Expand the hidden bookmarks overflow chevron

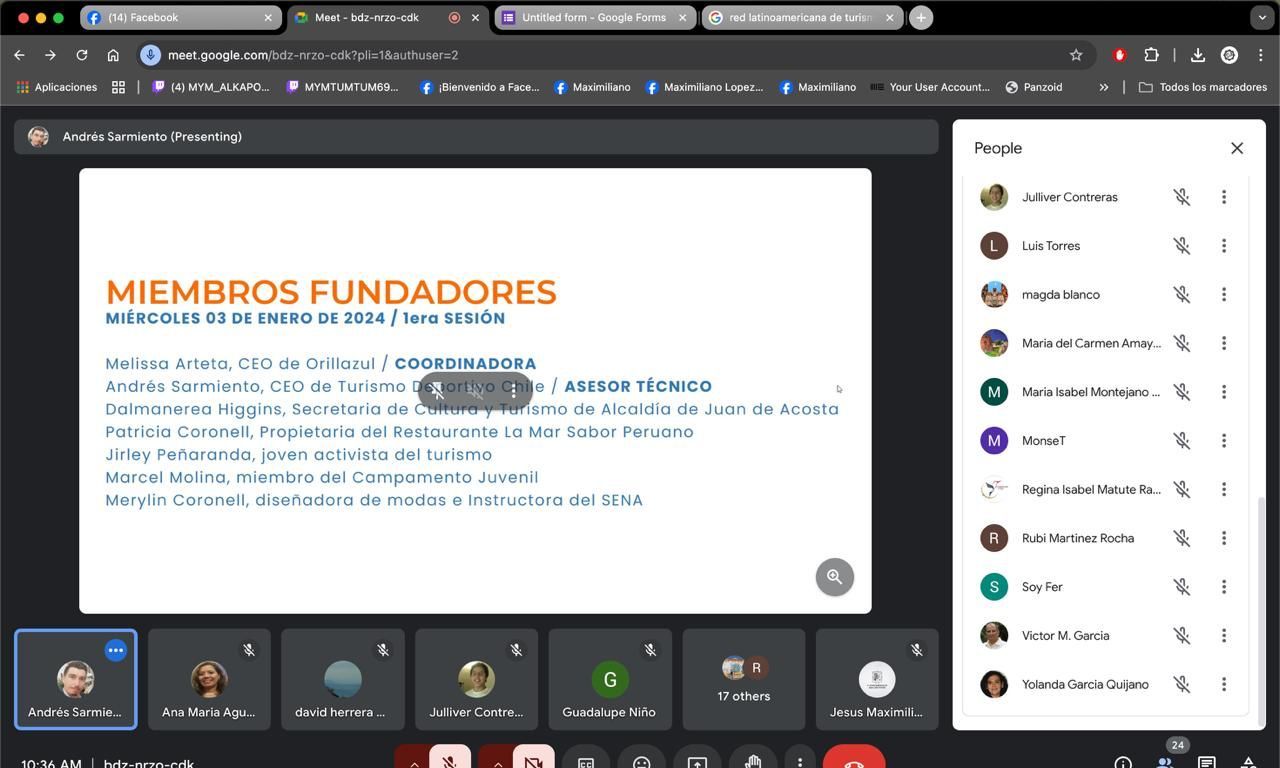point(1104,87)
